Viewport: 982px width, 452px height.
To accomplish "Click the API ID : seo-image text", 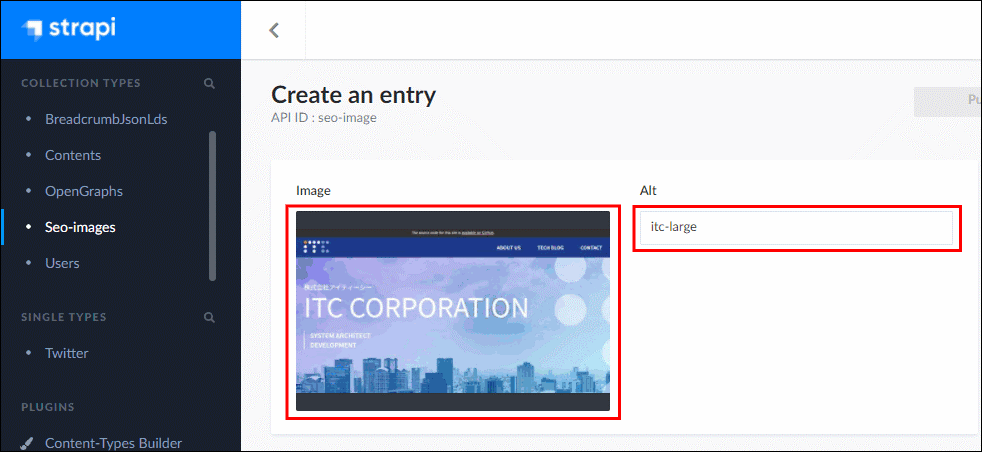I will pos(324,117).
